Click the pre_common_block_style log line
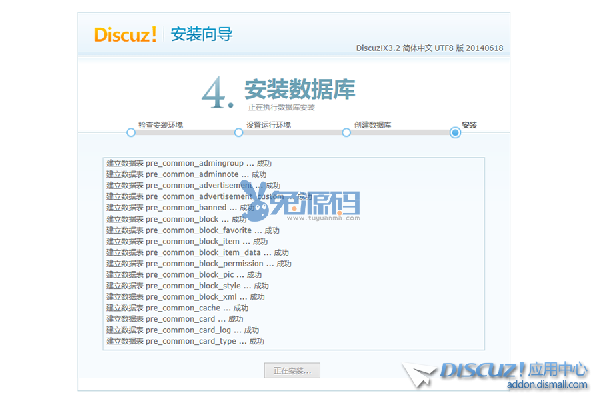 tap(187, 286)
